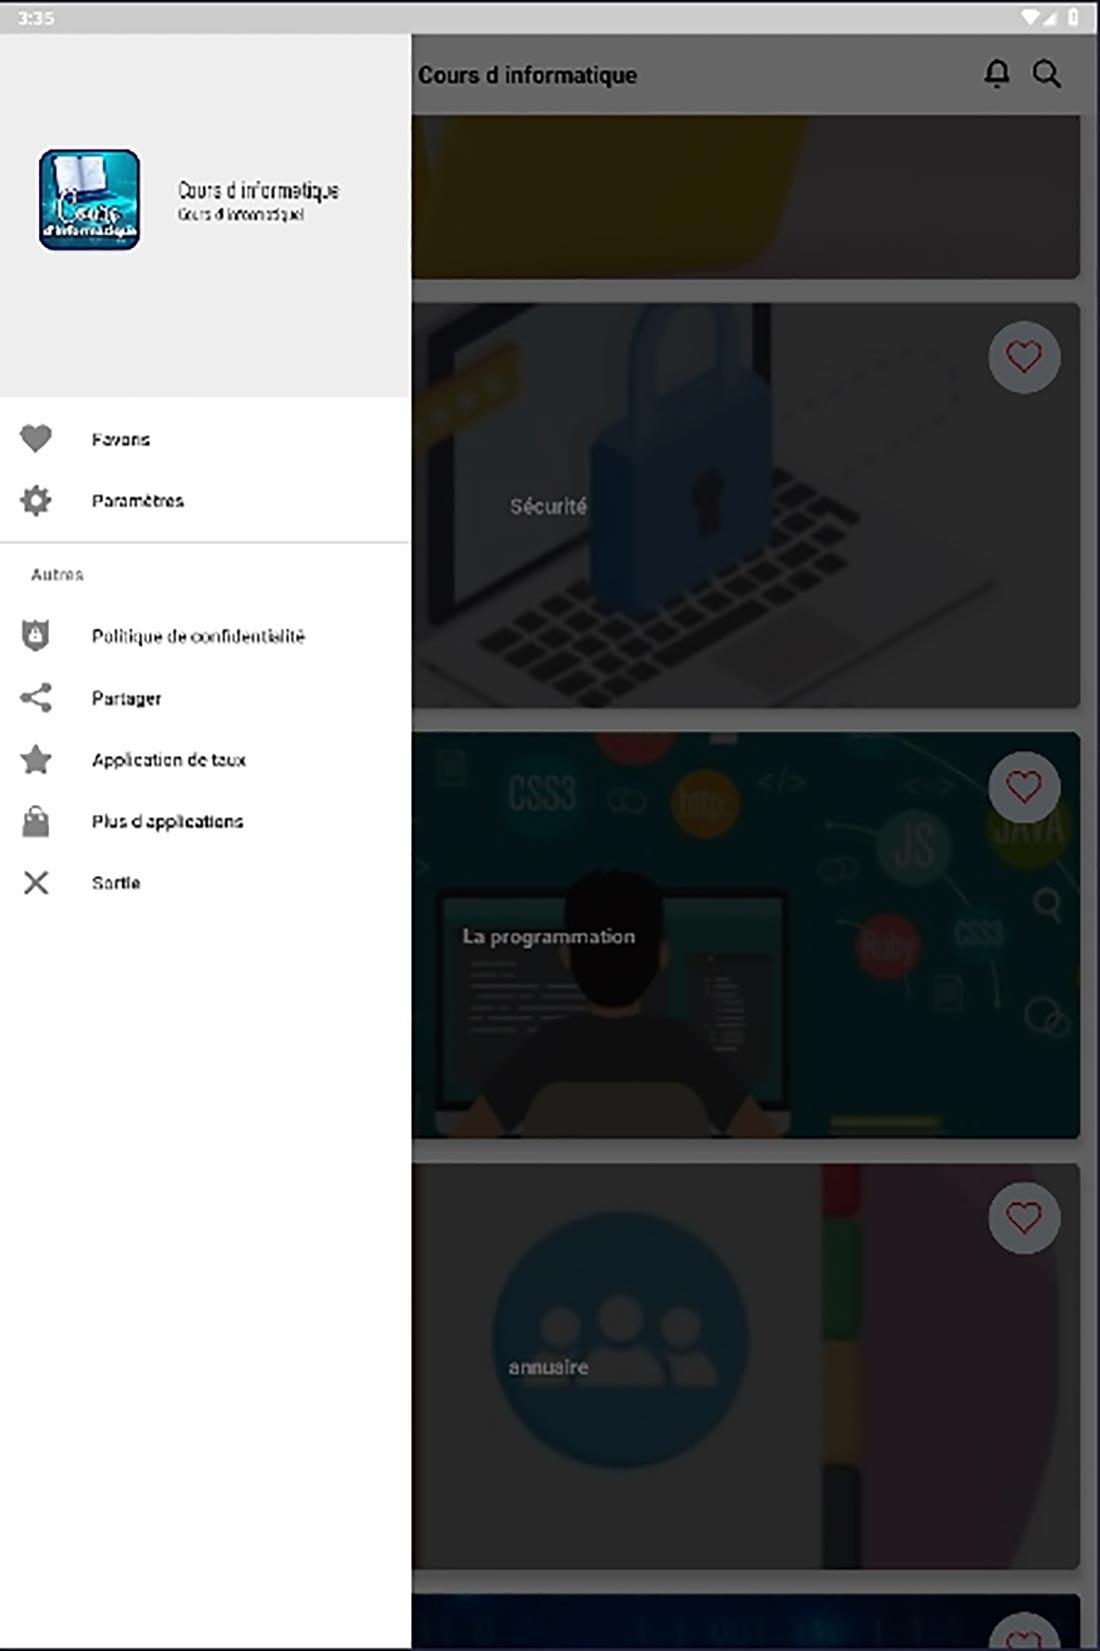Tap the status bar clock
The width and height of the screenshot is (1100, 1651).
click(x=35, y=18)
